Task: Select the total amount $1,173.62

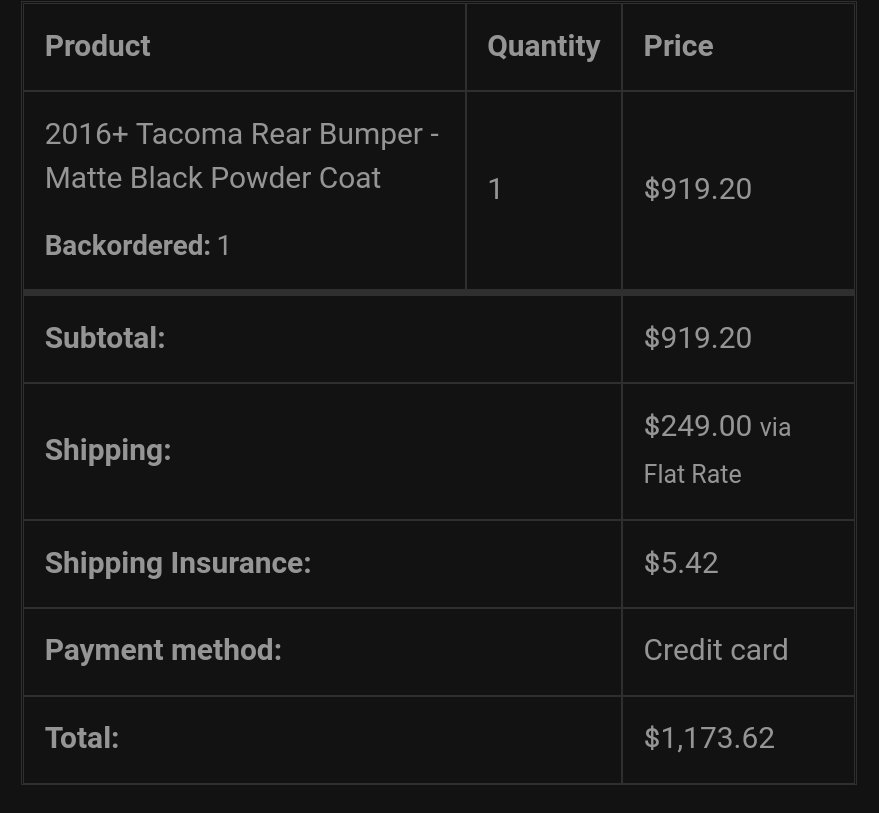Action: point(709,738)
